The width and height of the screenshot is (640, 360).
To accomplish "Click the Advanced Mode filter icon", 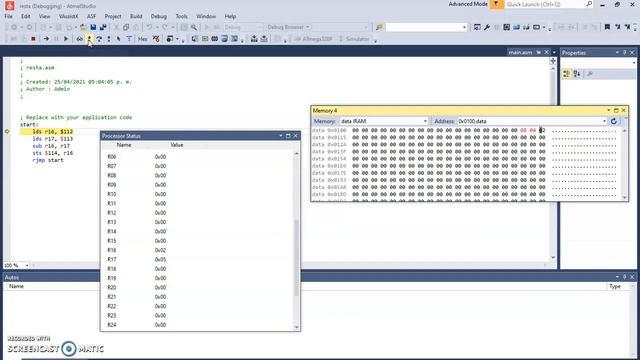I will pyautogui.click(x=496, y=4).
